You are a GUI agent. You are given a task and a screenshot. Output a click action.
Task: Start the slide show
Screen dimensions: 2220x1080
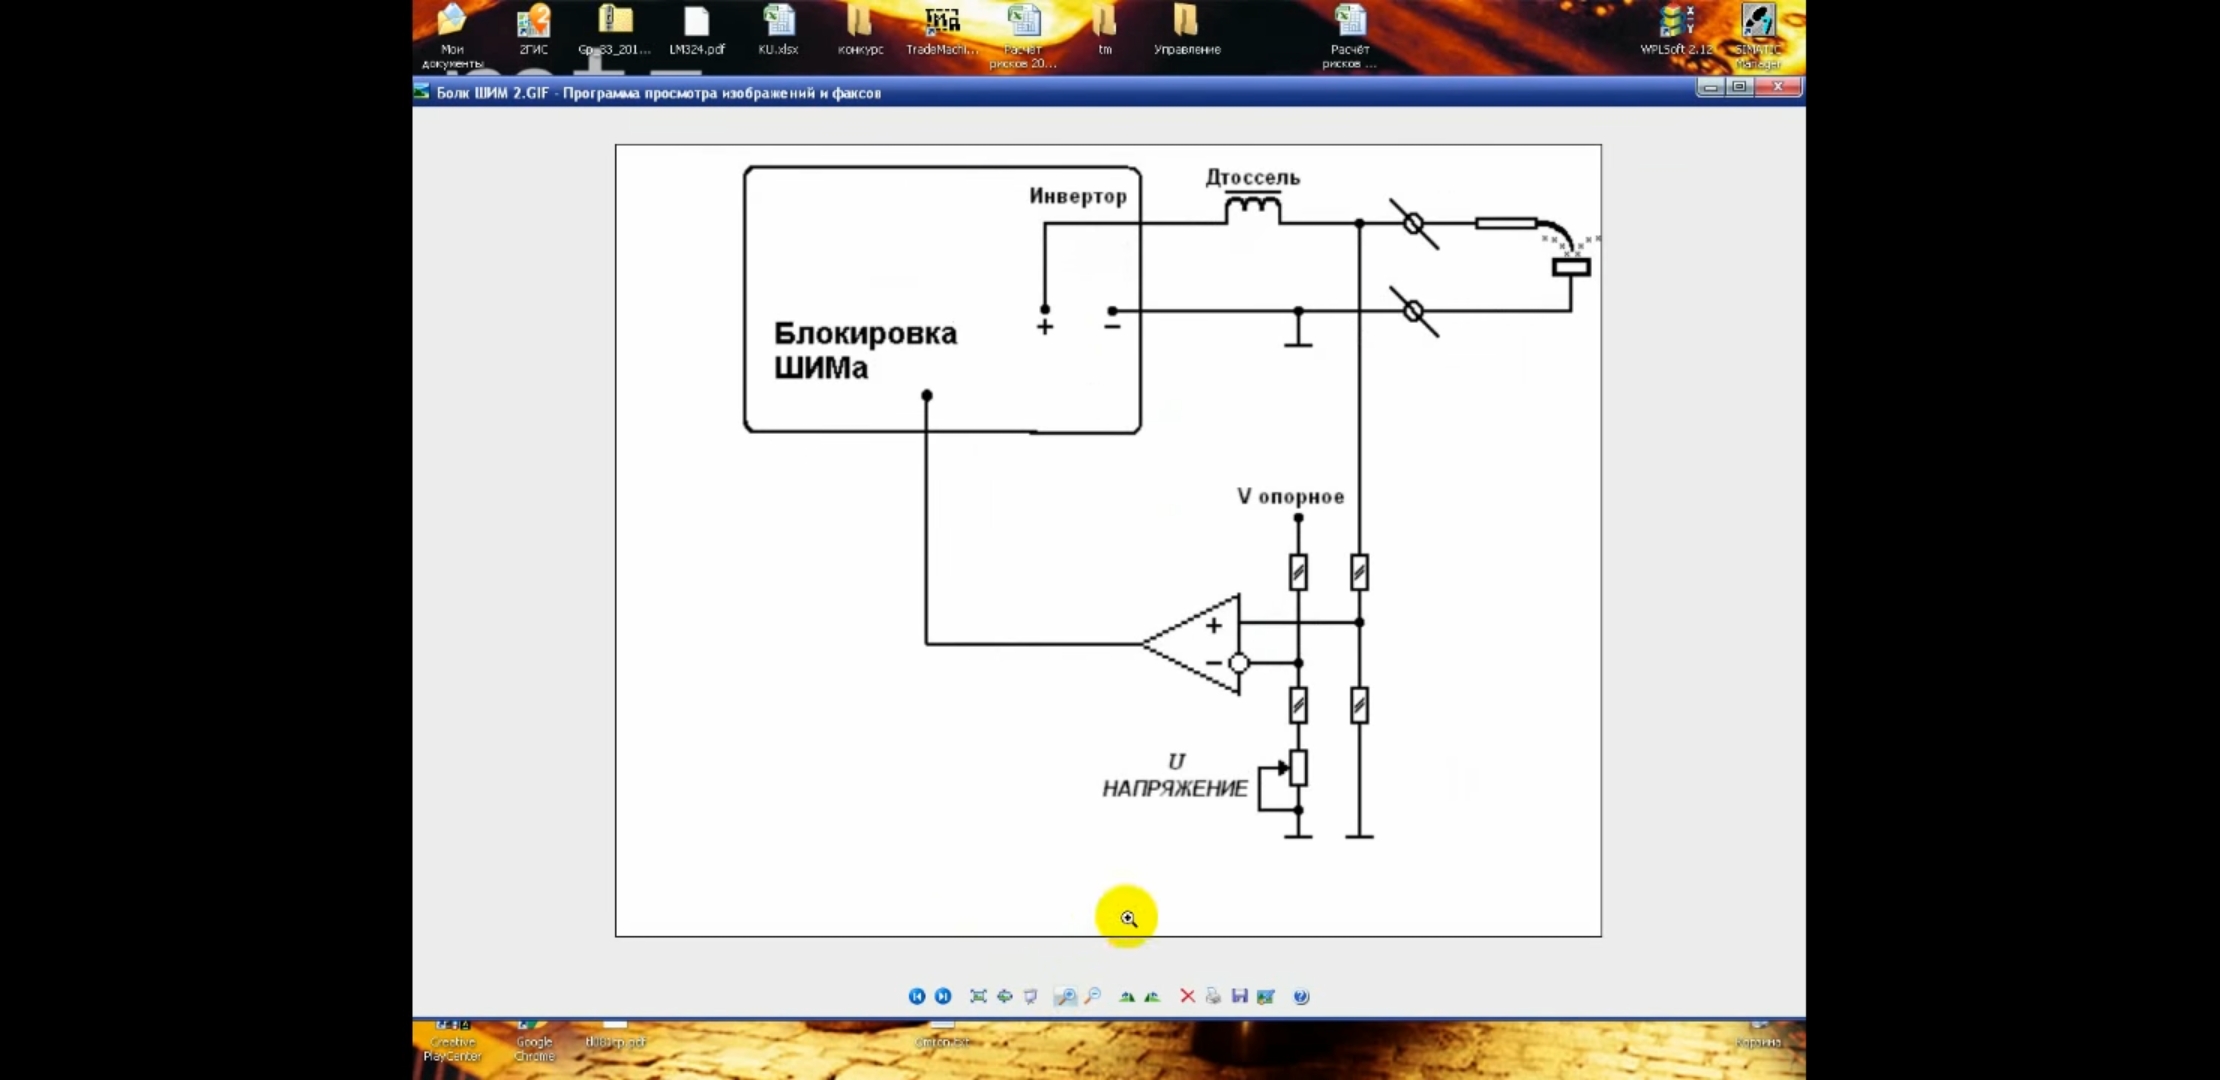(x=1031, y=996)
